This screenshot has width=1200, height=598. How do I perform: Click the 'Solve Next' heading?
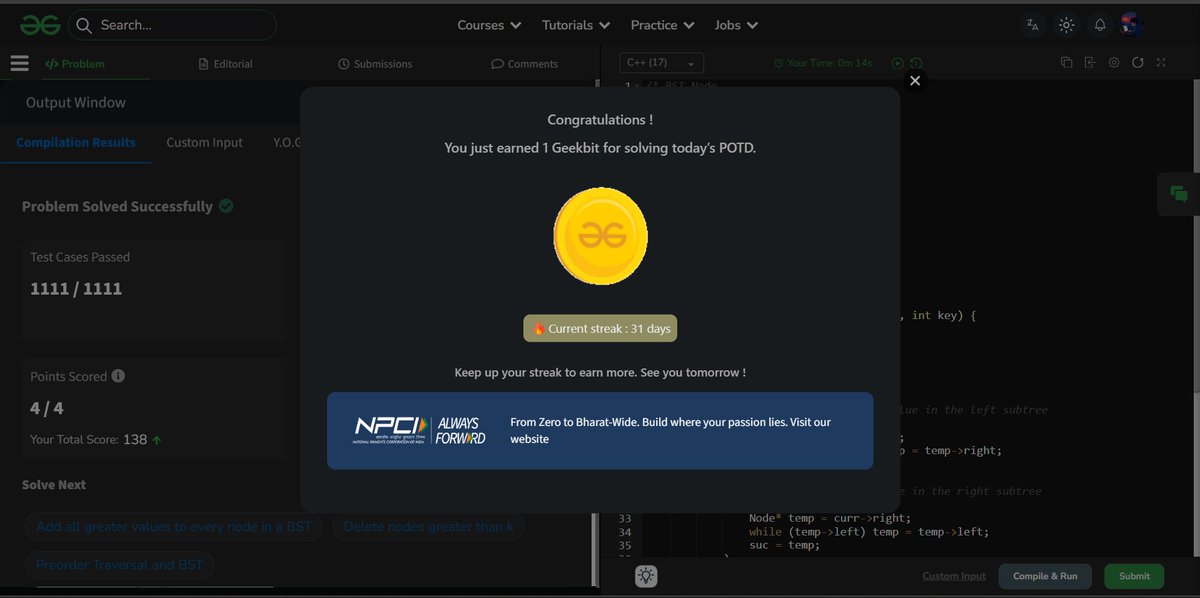54,485
